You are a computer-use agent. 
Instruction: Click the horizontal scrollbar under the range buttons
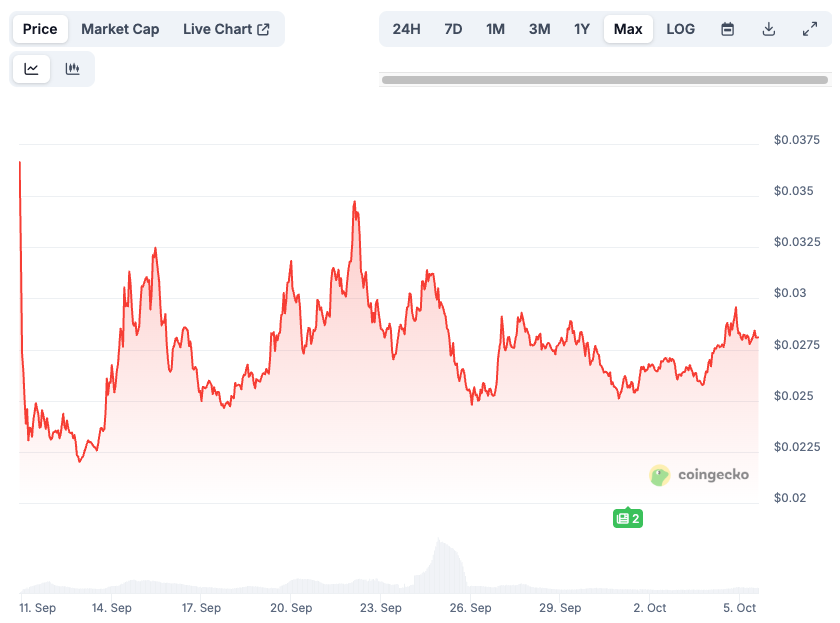click(x=604, y=79)
